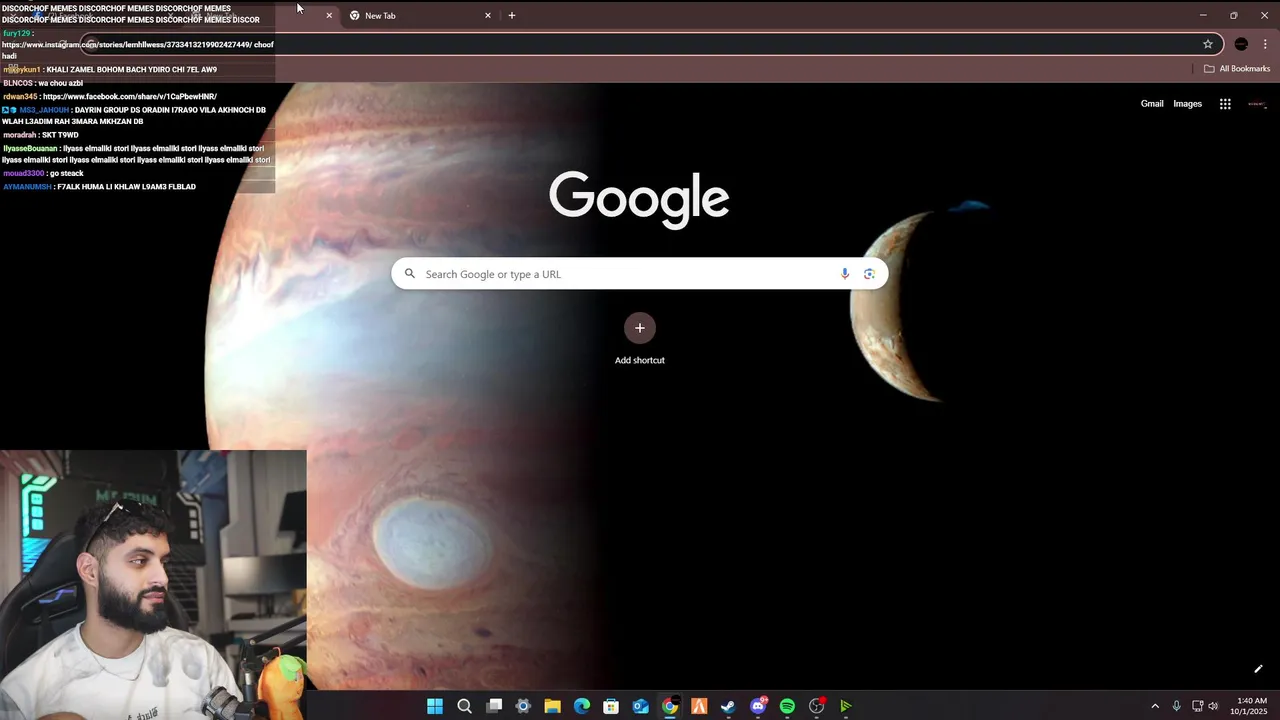This screenshot has width=1280, height=720.
Task: Open Windows taskbar search
Action: (x=464, y=706)
